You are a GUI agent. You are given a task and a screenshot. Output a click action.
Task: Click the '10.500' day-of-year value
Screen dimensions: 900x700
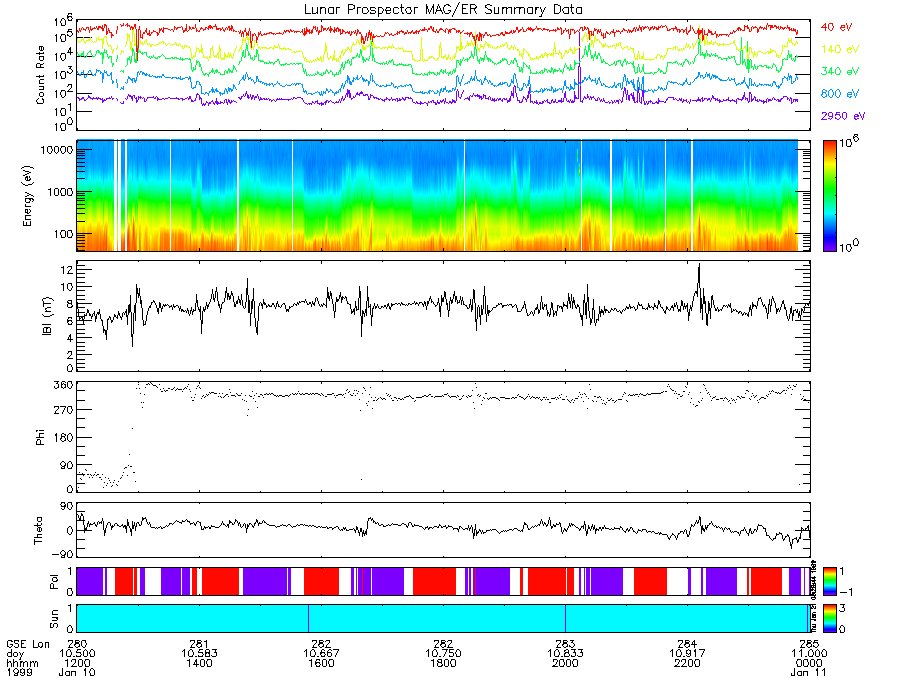pos(77,654)
